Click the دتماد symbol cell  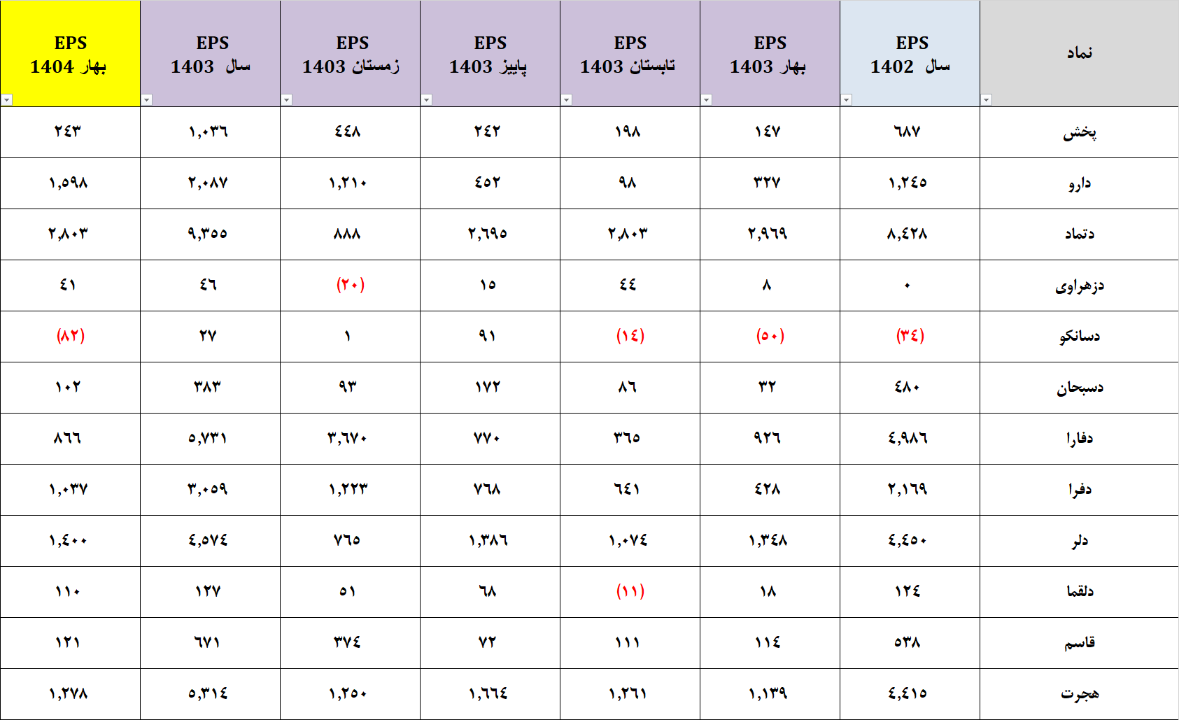point(1078,234)
